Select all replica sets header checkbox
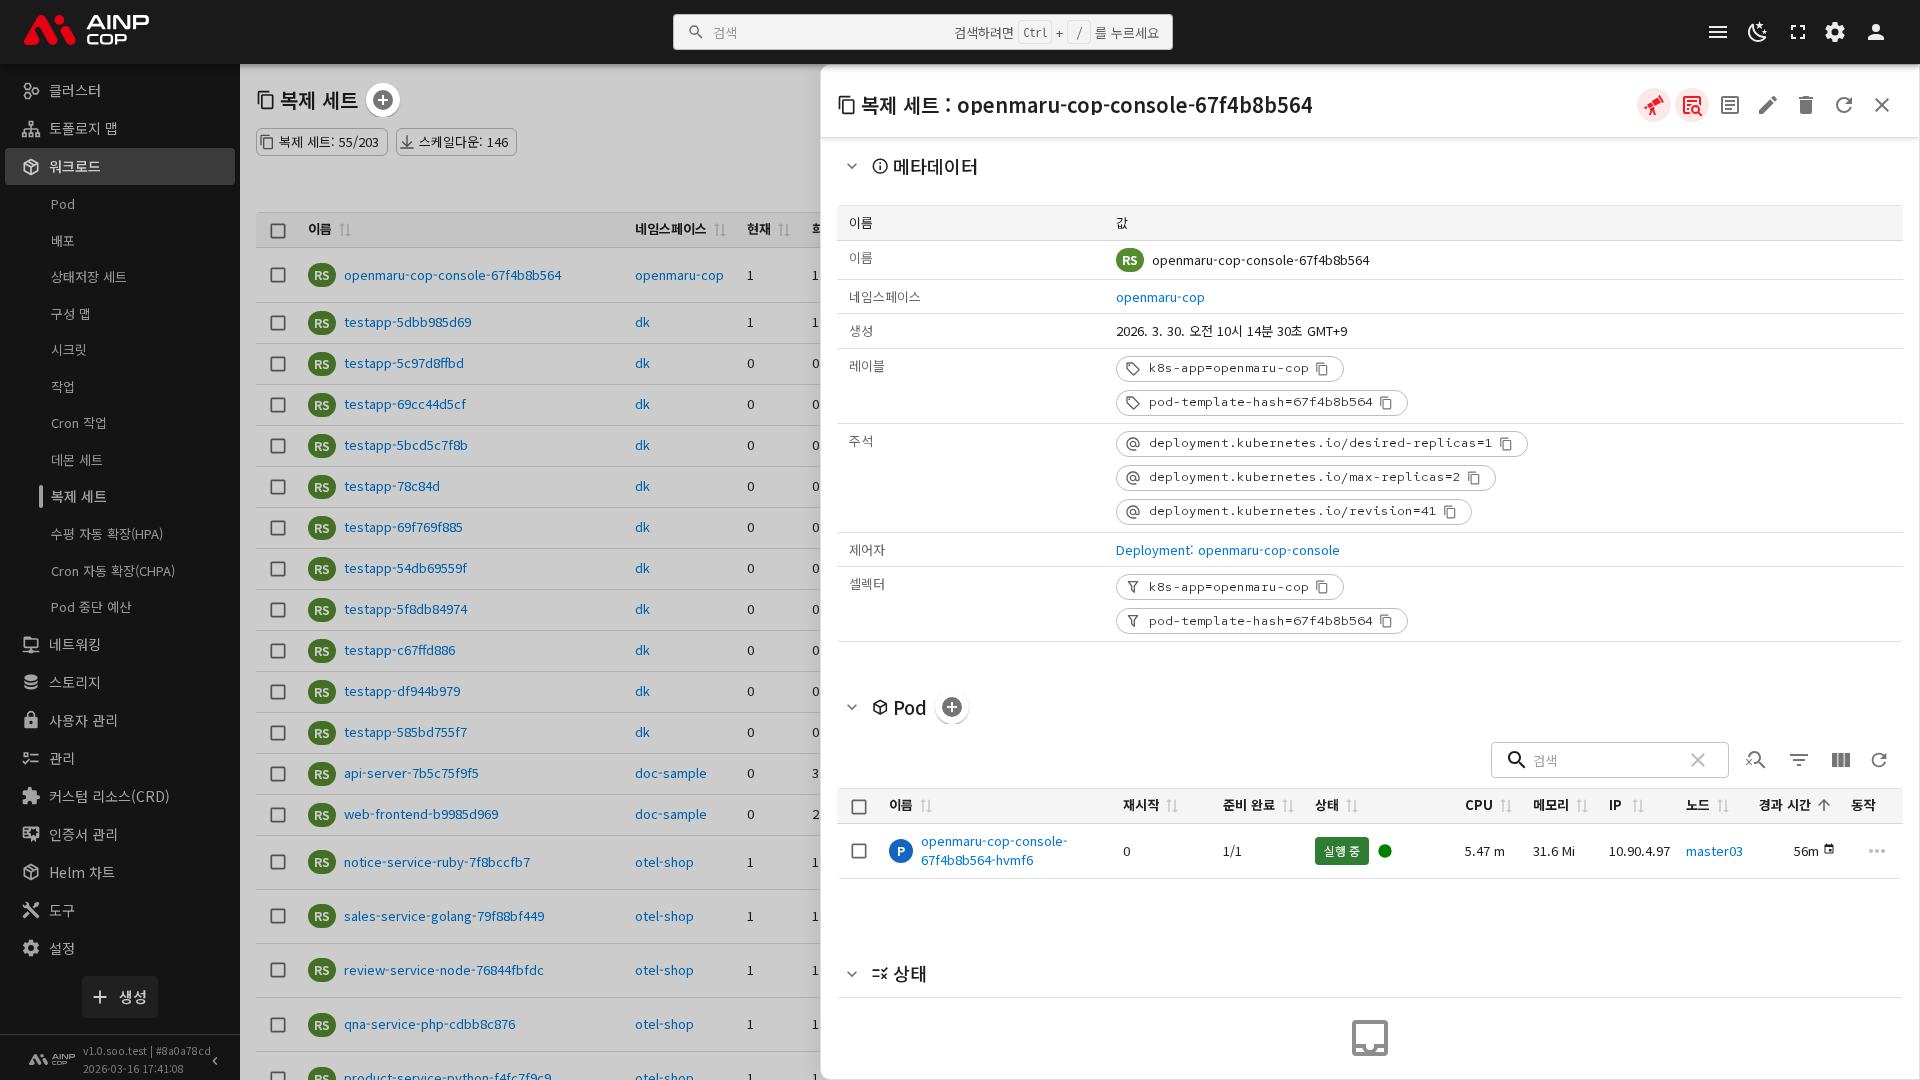 [x=278, y=230]
